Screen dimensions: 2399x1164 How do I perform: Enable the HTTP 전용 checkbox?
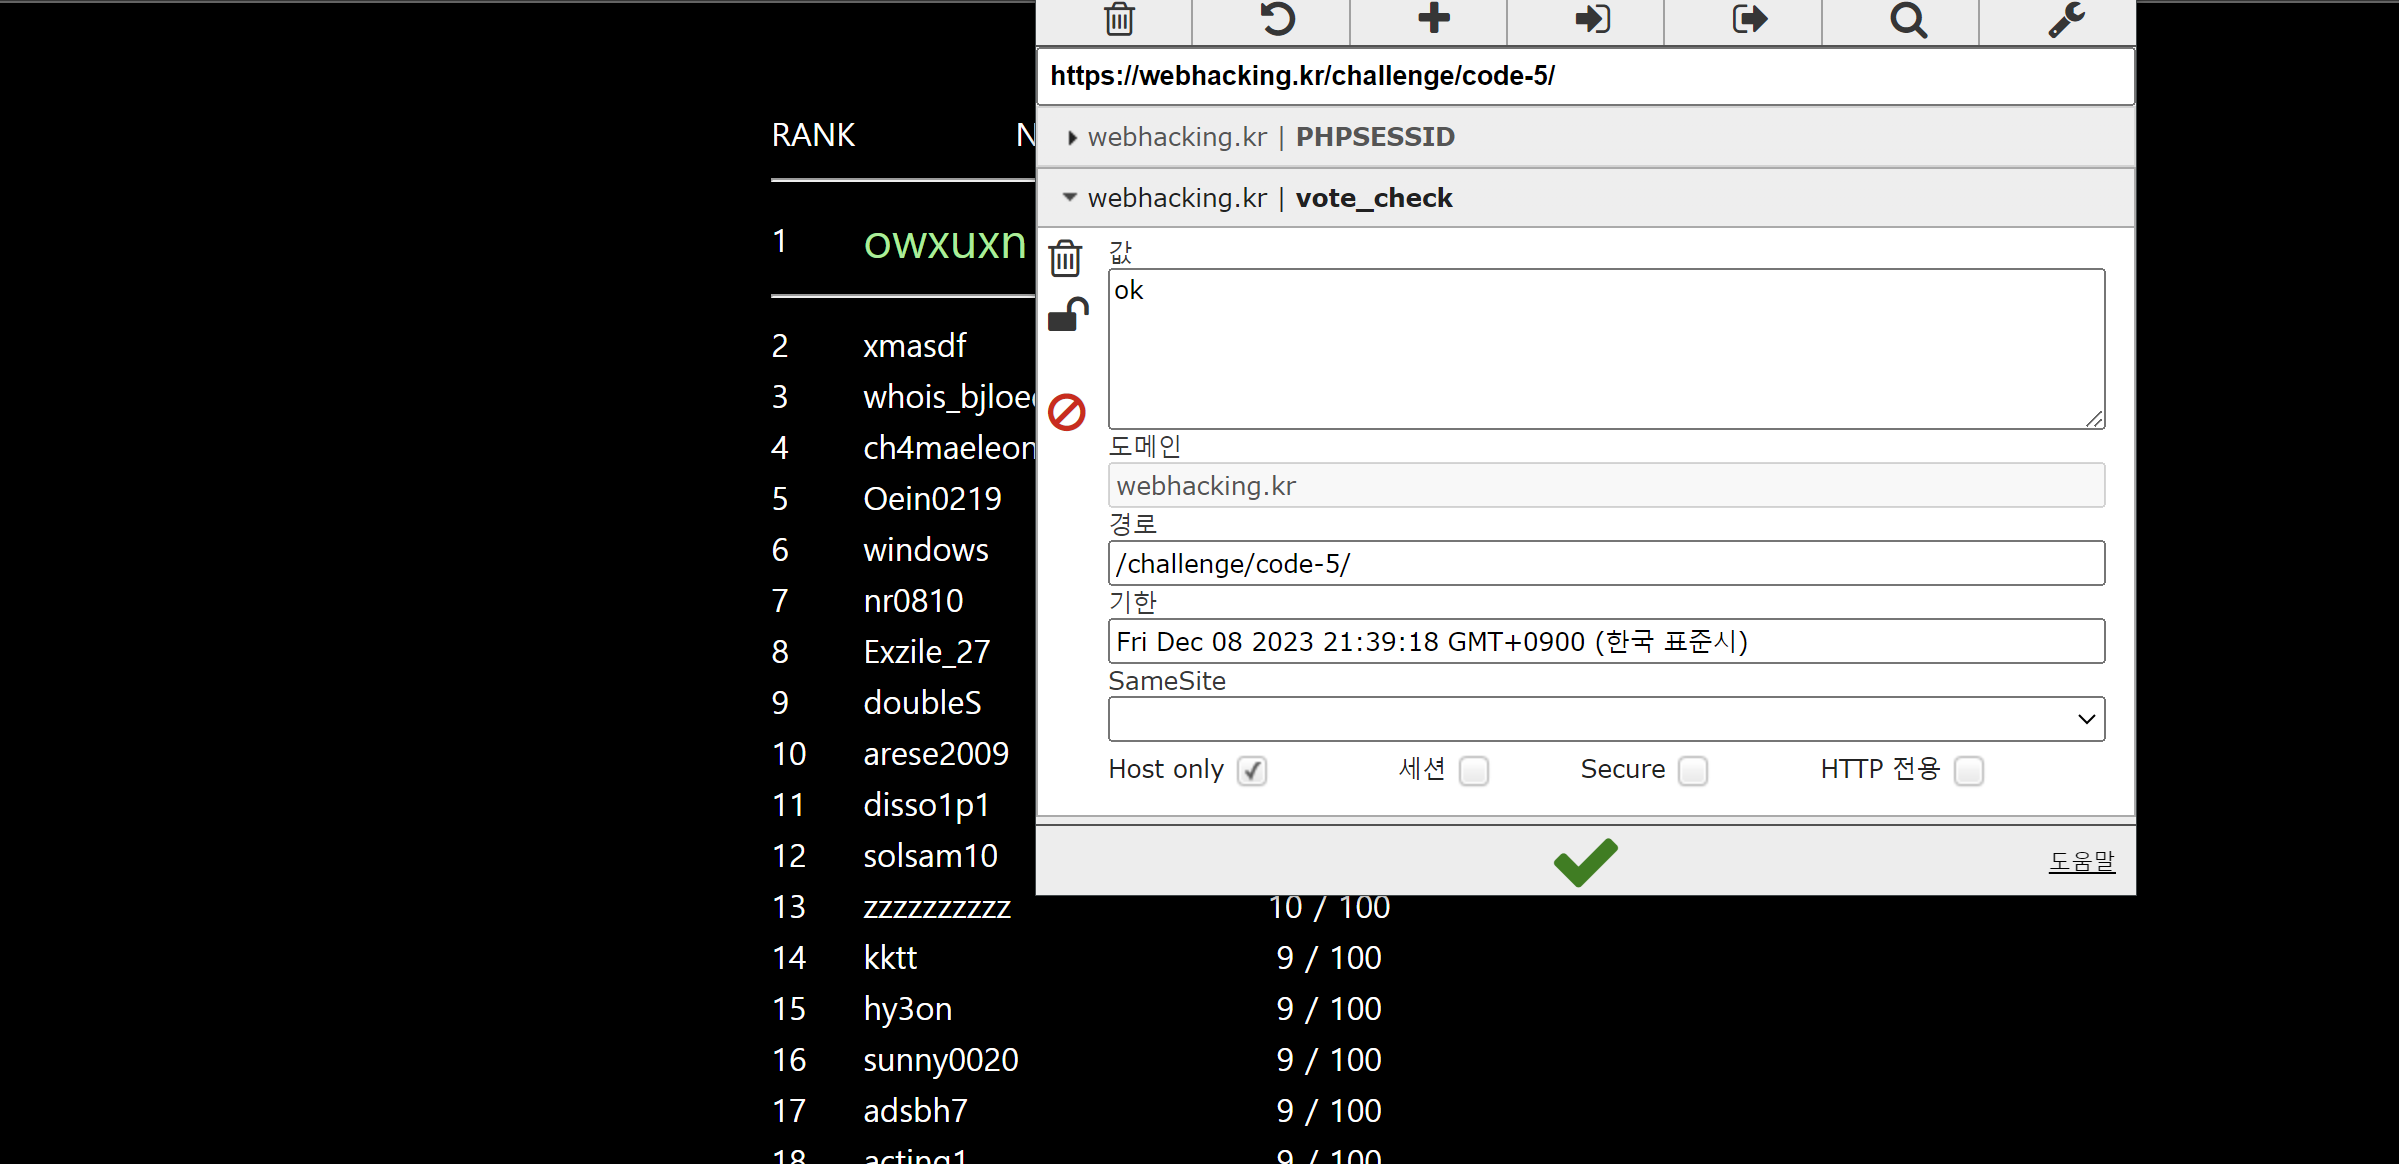click(x=1968, y=771)
